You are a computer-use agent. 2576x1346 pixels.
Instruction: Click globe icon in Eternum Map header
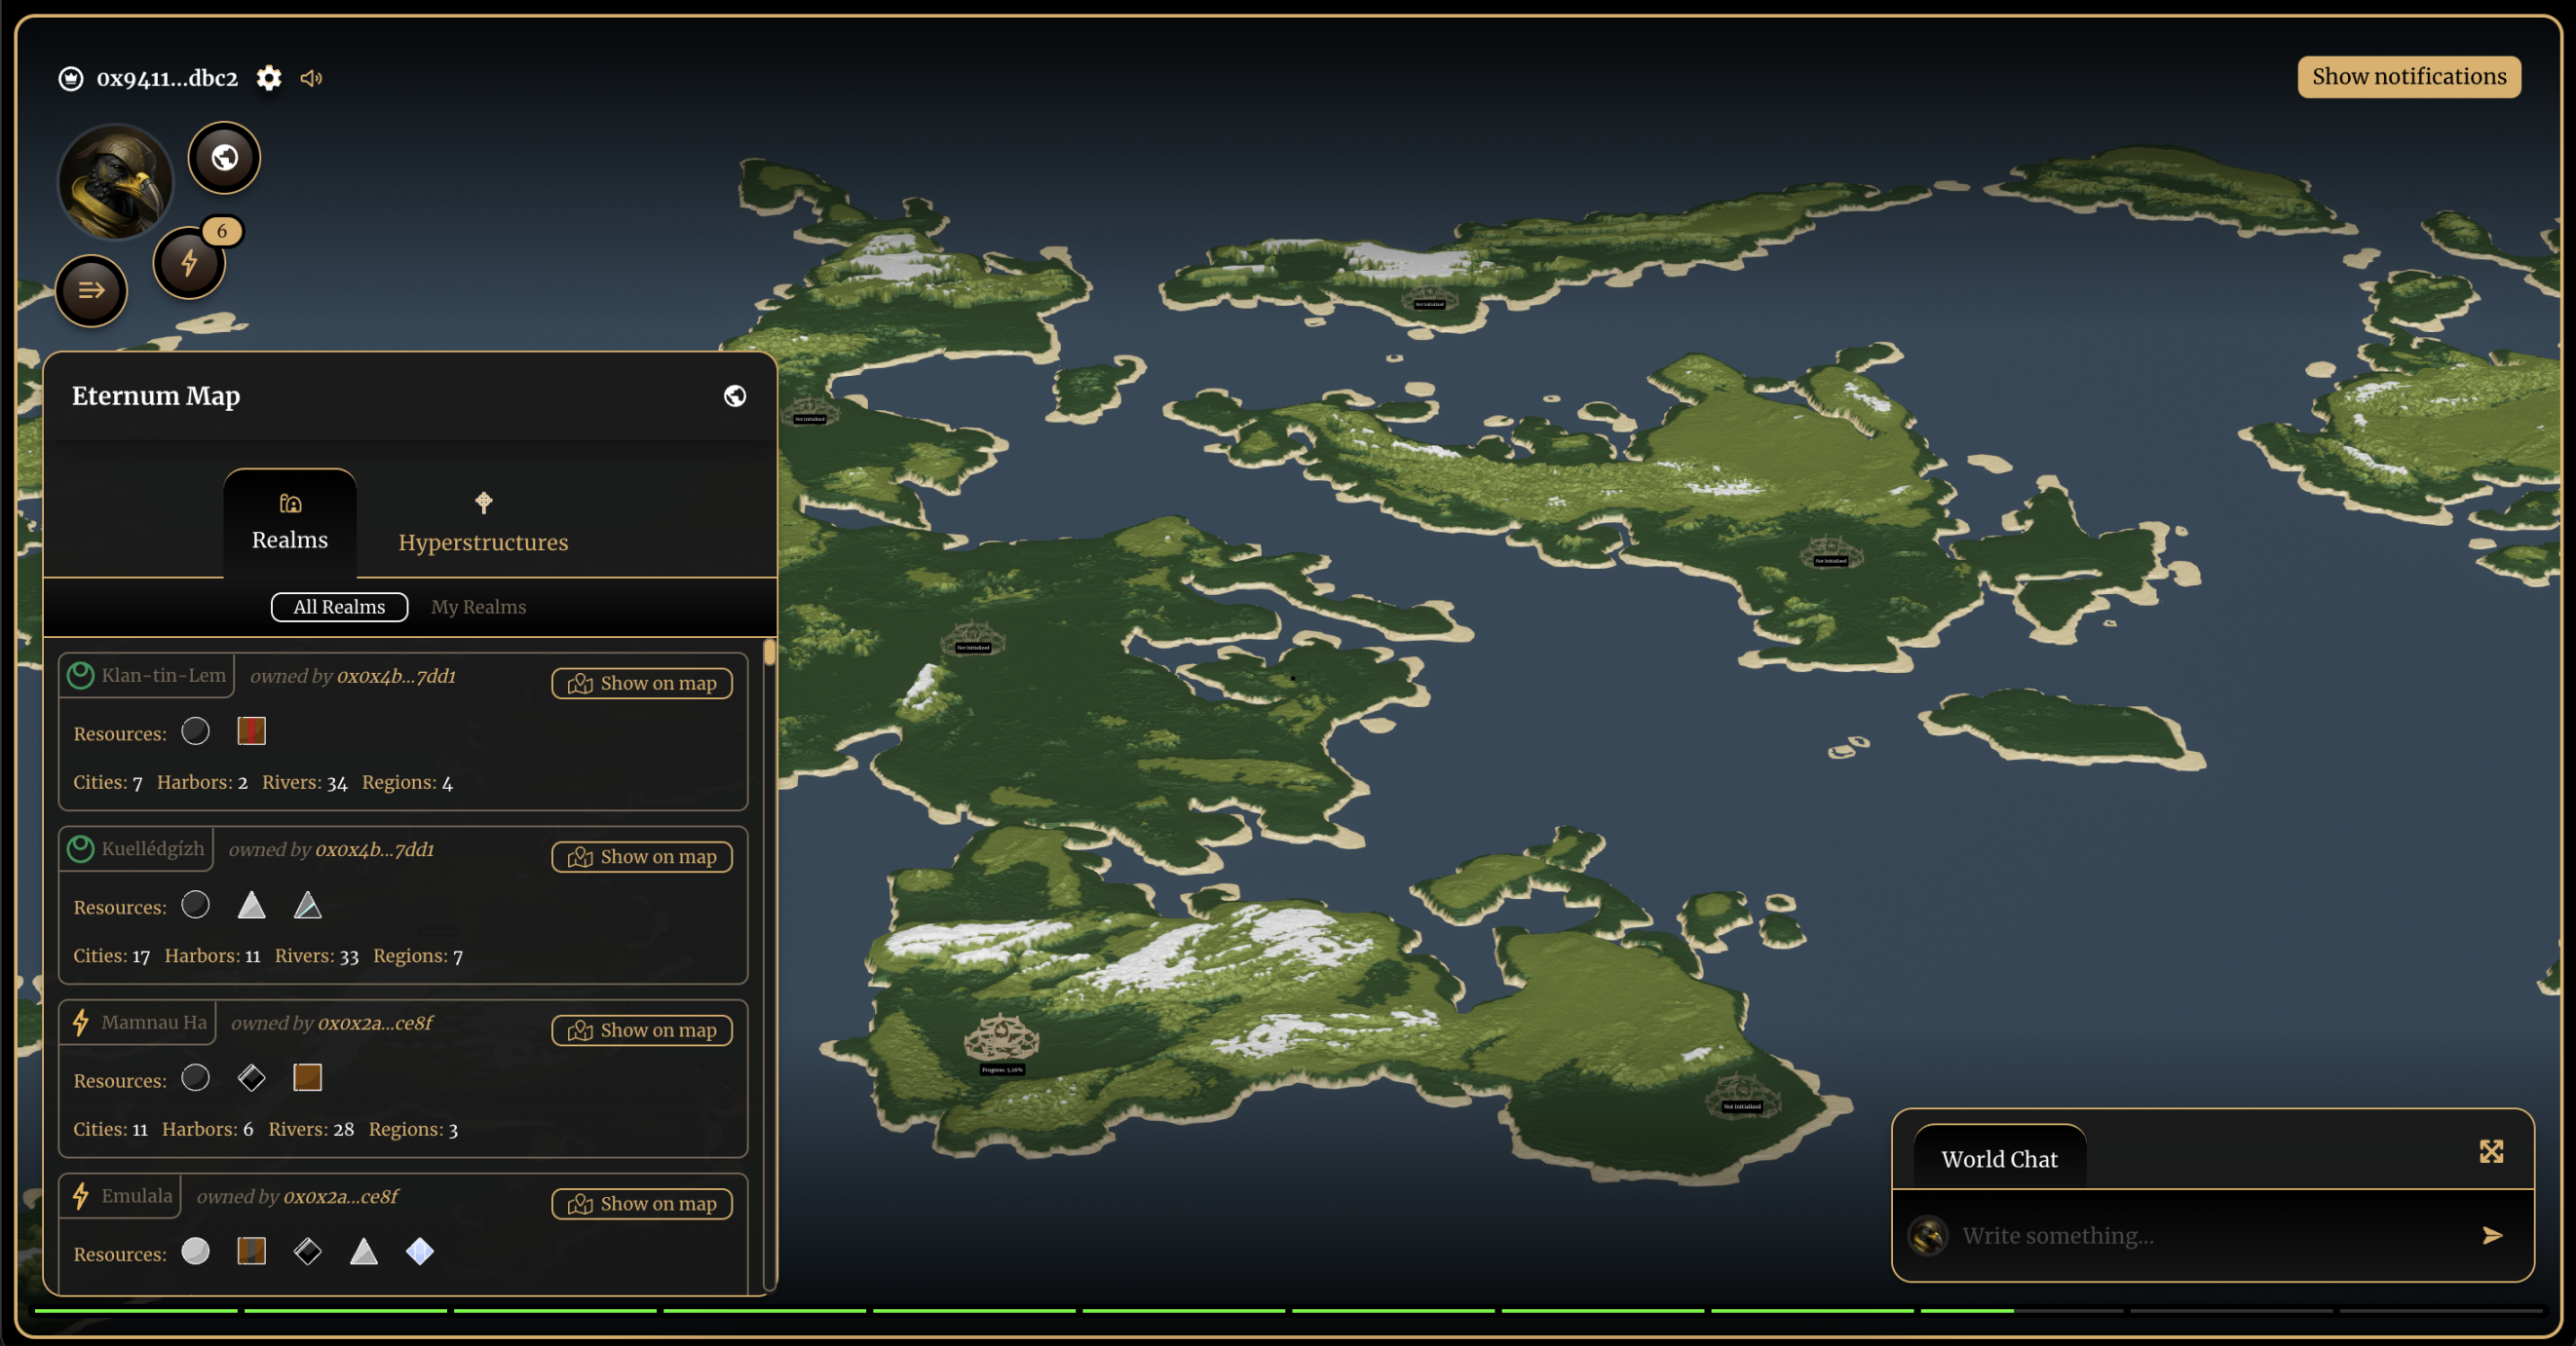coord(734,396)
